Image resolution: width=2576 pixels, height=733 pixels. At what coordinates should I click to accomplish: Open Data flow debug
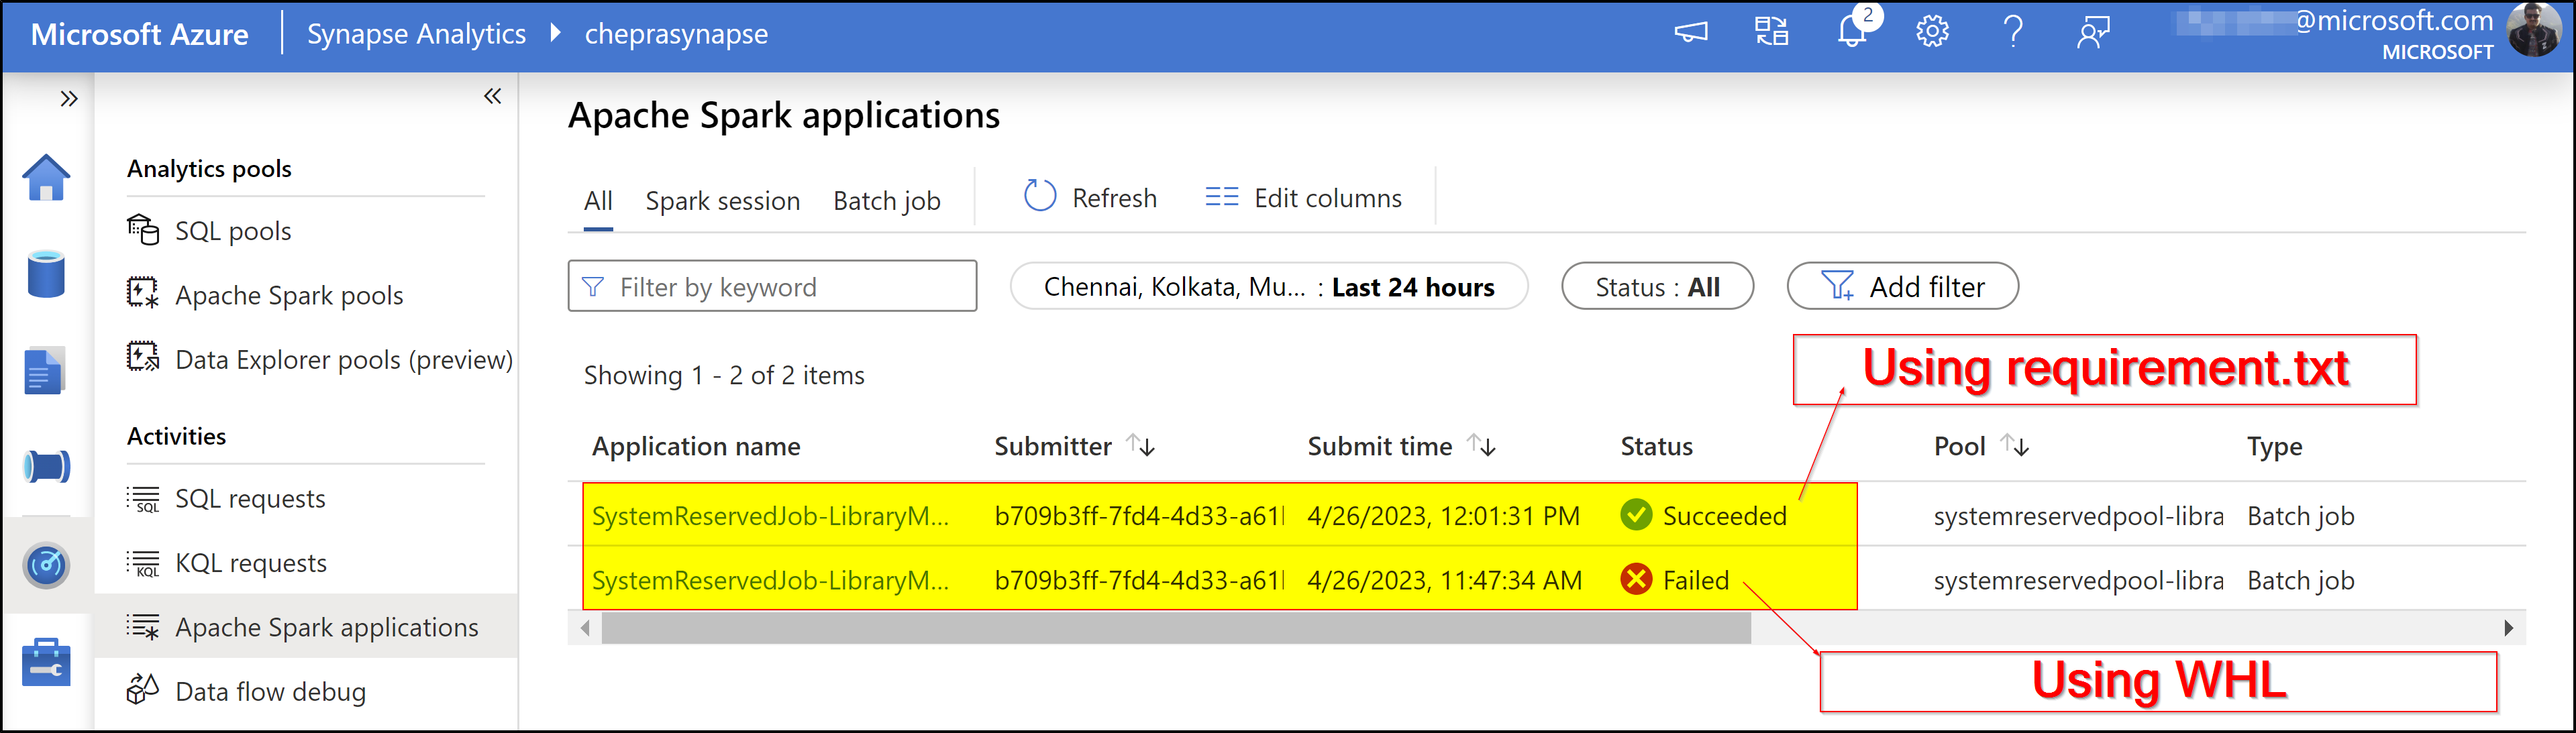pyautogui.click(x=270, y=691)
